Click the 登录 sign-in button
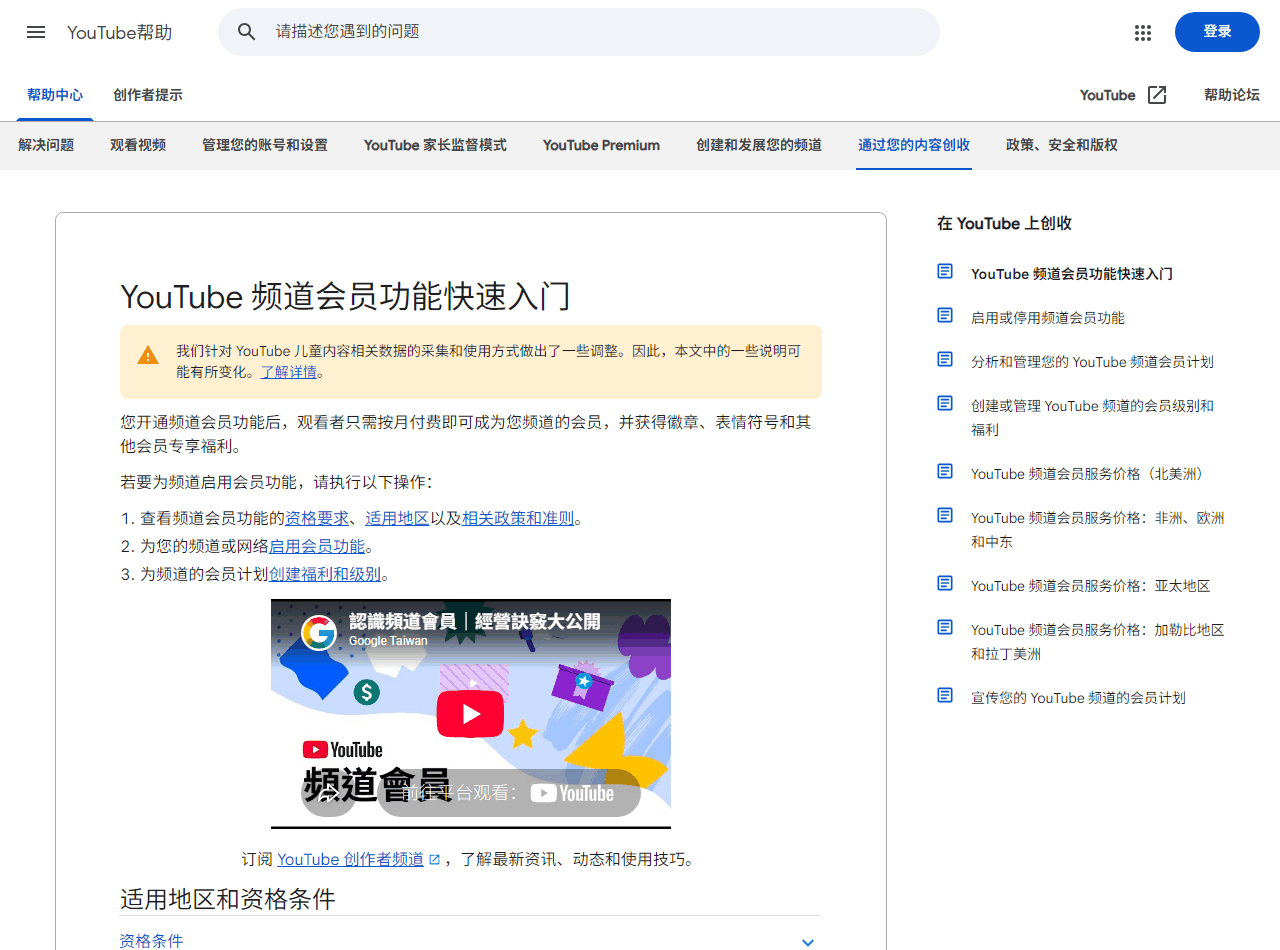This screenshot has width=1280, height=950. pyautogui.click(x=1217, y=32)
